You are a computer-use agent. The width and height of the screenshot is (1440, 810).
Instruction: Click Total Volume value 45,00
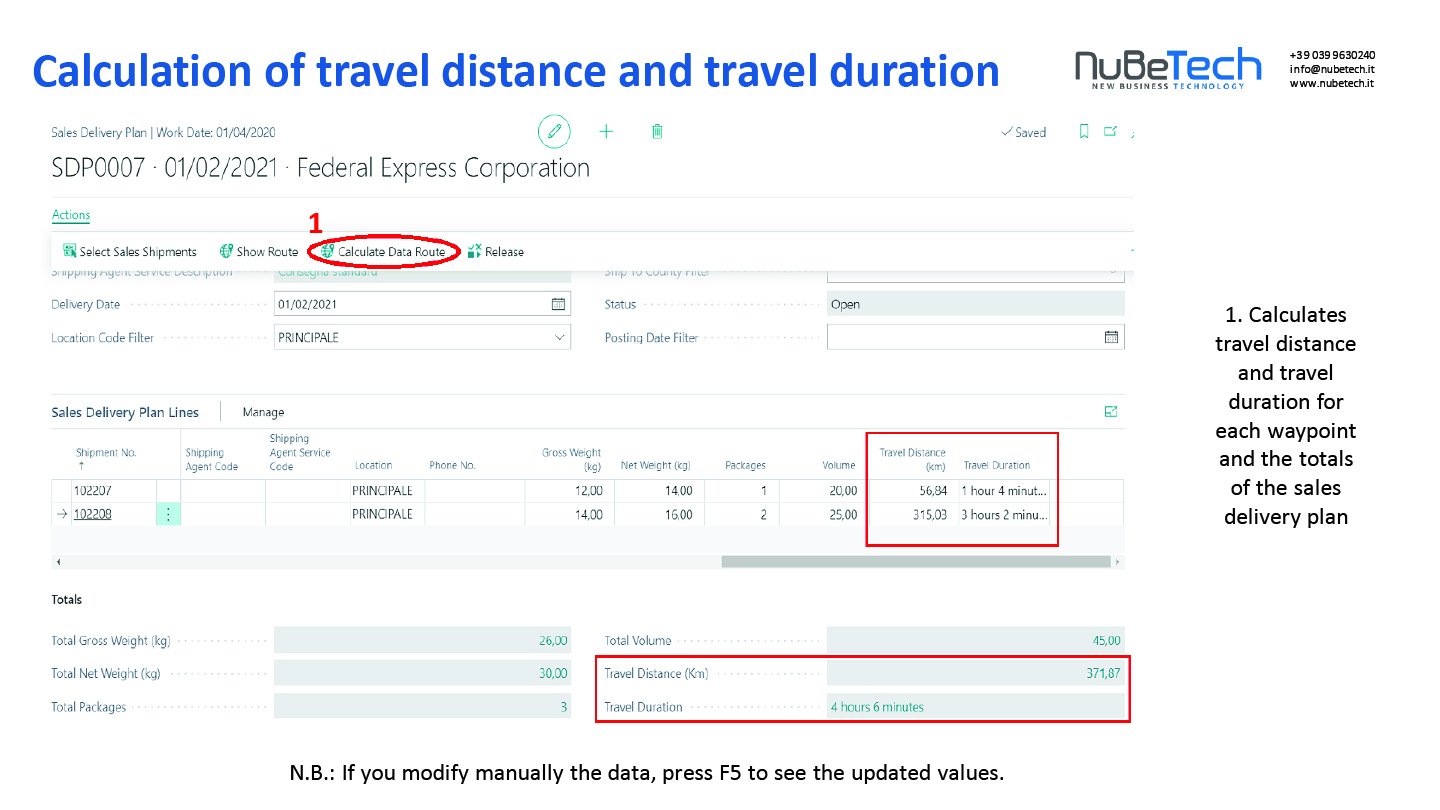pyautogui.click(x=975, y=641)
